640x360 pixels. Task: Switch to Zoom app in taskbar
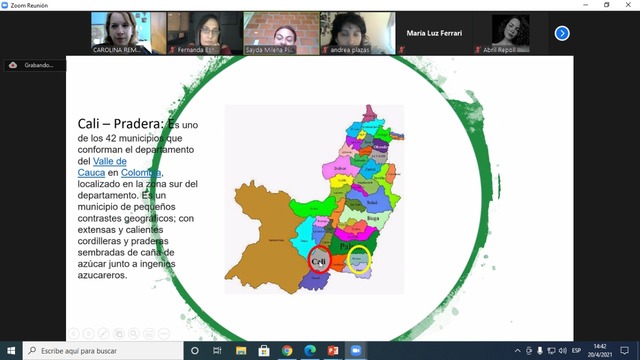[x=356, y=351]
